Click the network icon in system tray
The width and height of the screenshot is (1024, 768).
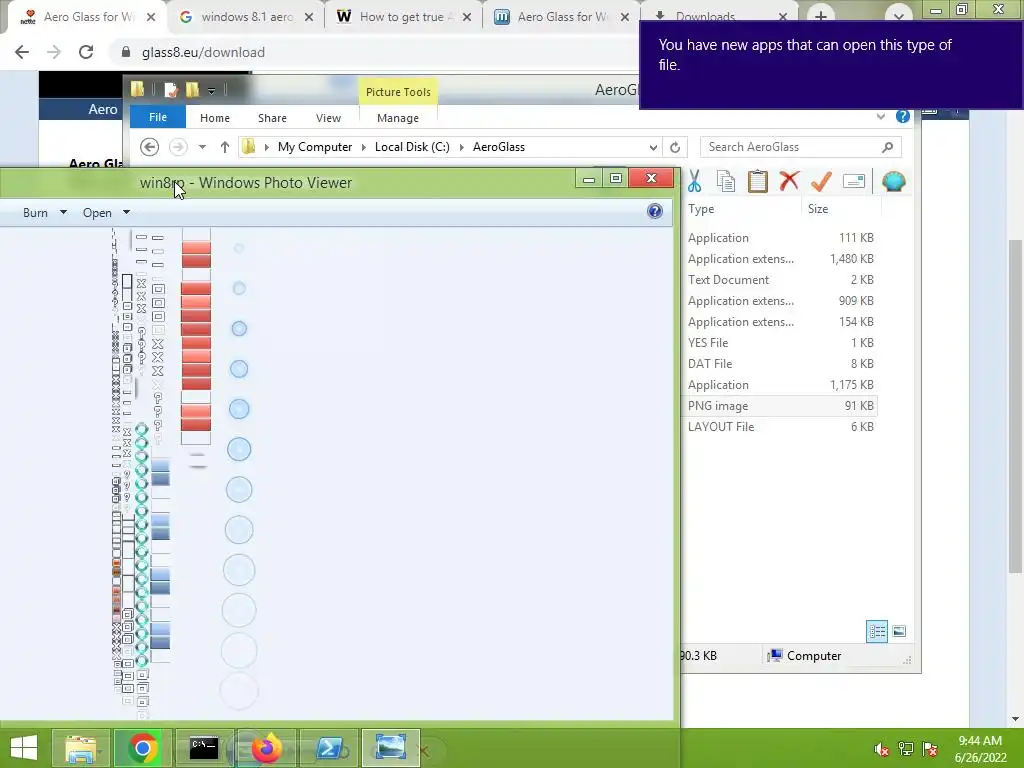pos(906,749)
